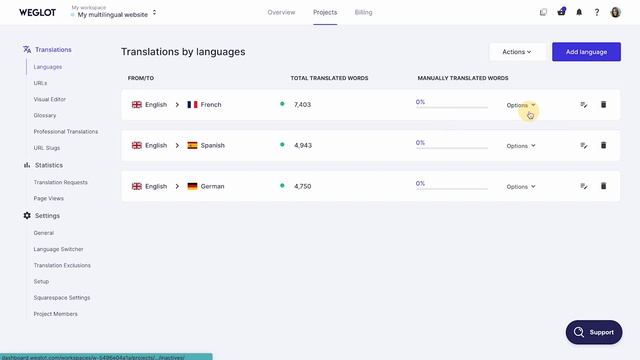Viewport: 640px width, 360px height.
Task: Go to Glossary page
Action: tap(45, 116)
